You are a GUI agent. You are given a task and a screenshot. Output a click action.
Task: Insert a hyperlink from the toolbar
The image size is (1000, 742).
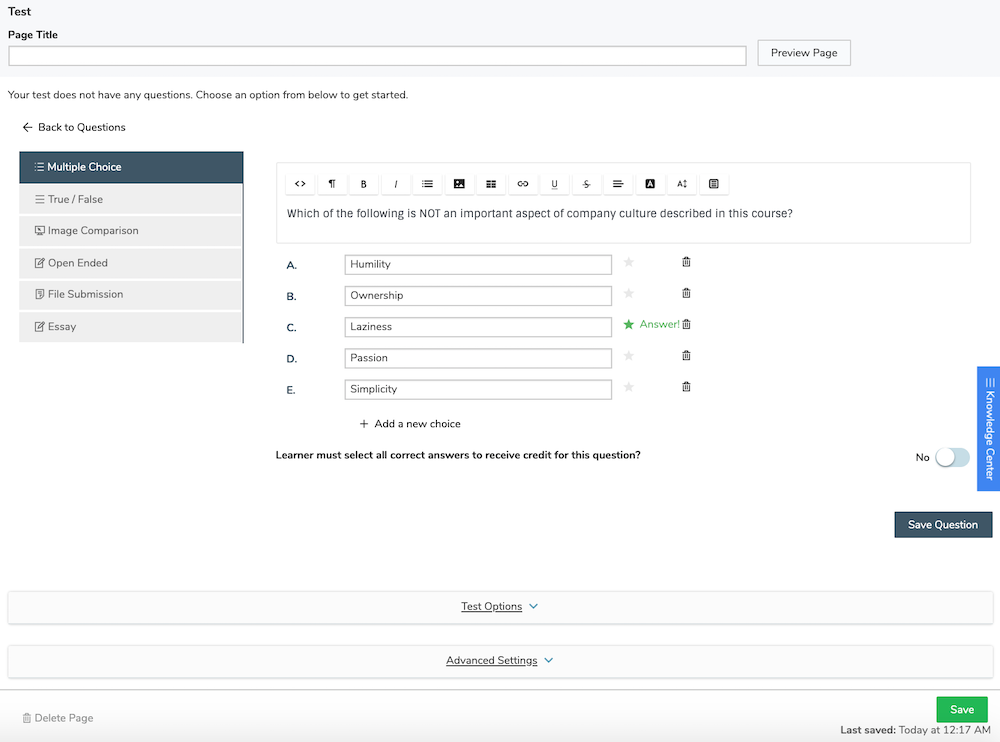click(523, 184)
